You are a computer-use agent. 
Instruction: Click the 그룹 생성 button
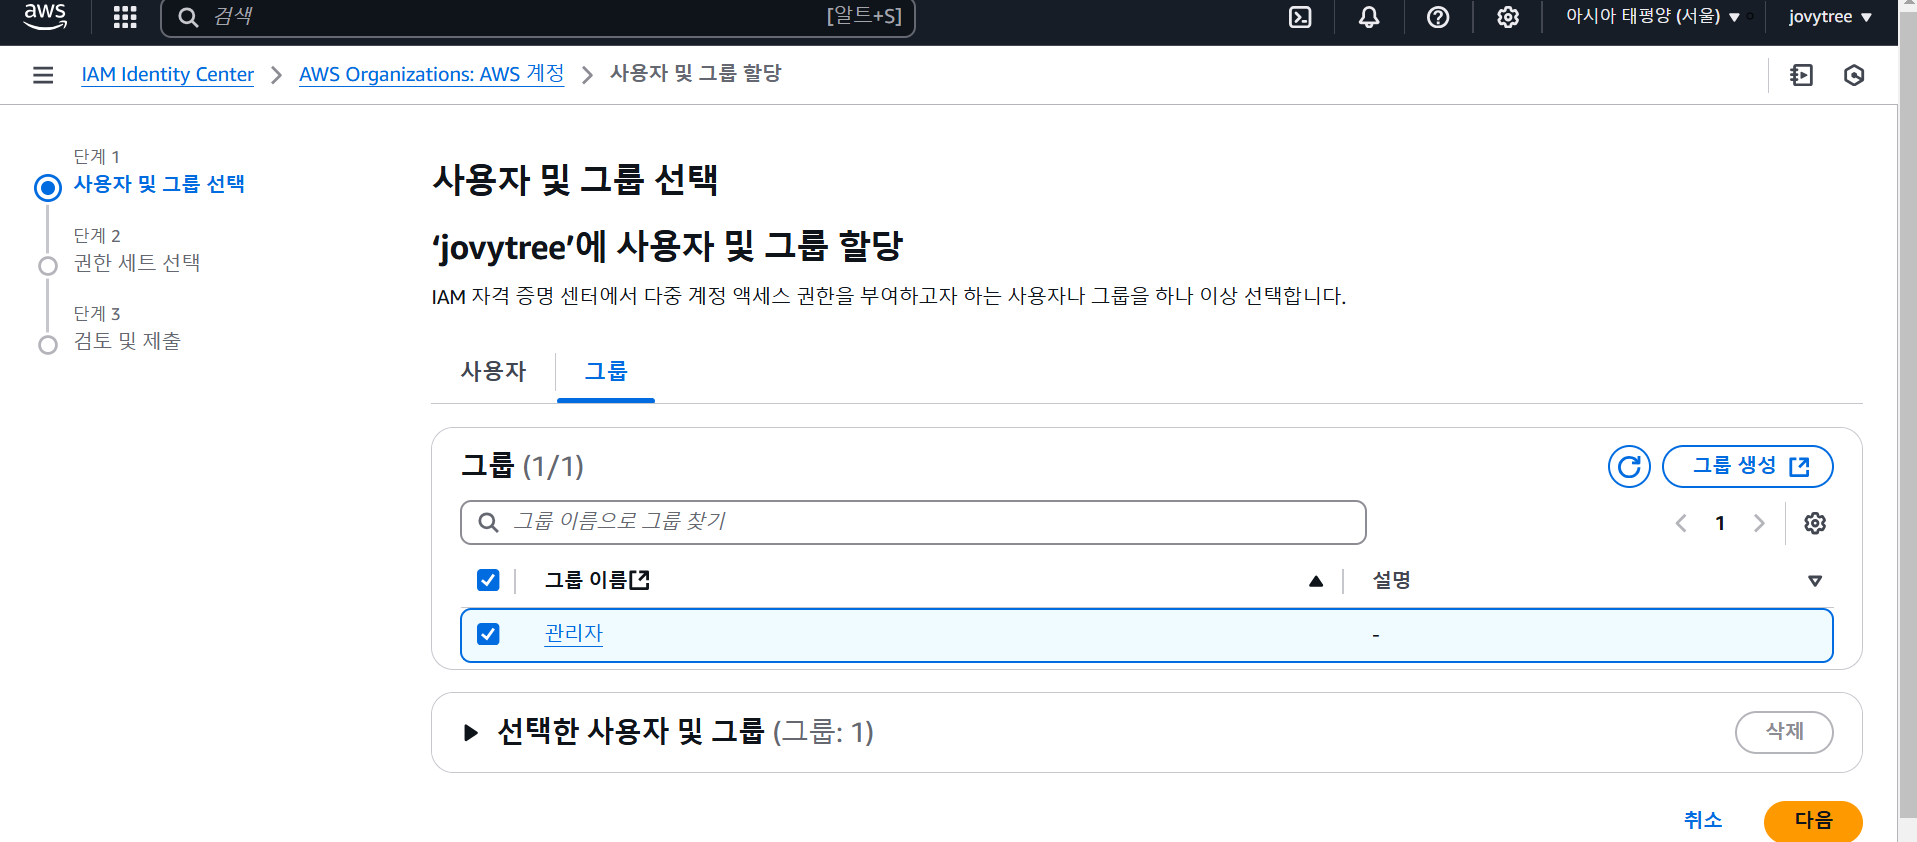[1747, 467]
